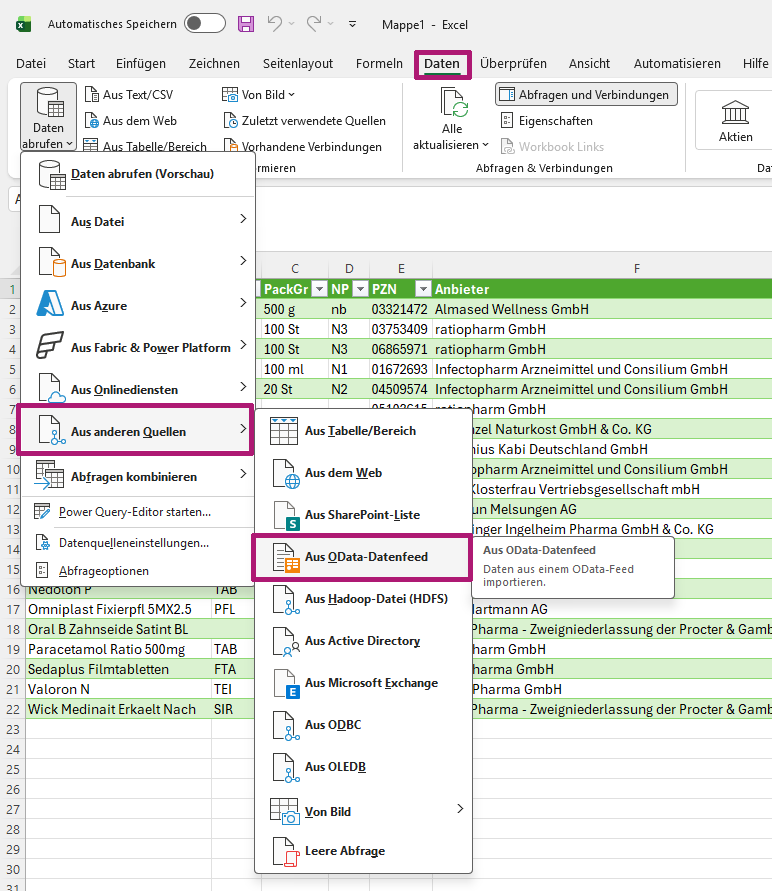Select Aus SharePoint-Liste entry
This screenshot has width=772, height=891.
[361, 515]
